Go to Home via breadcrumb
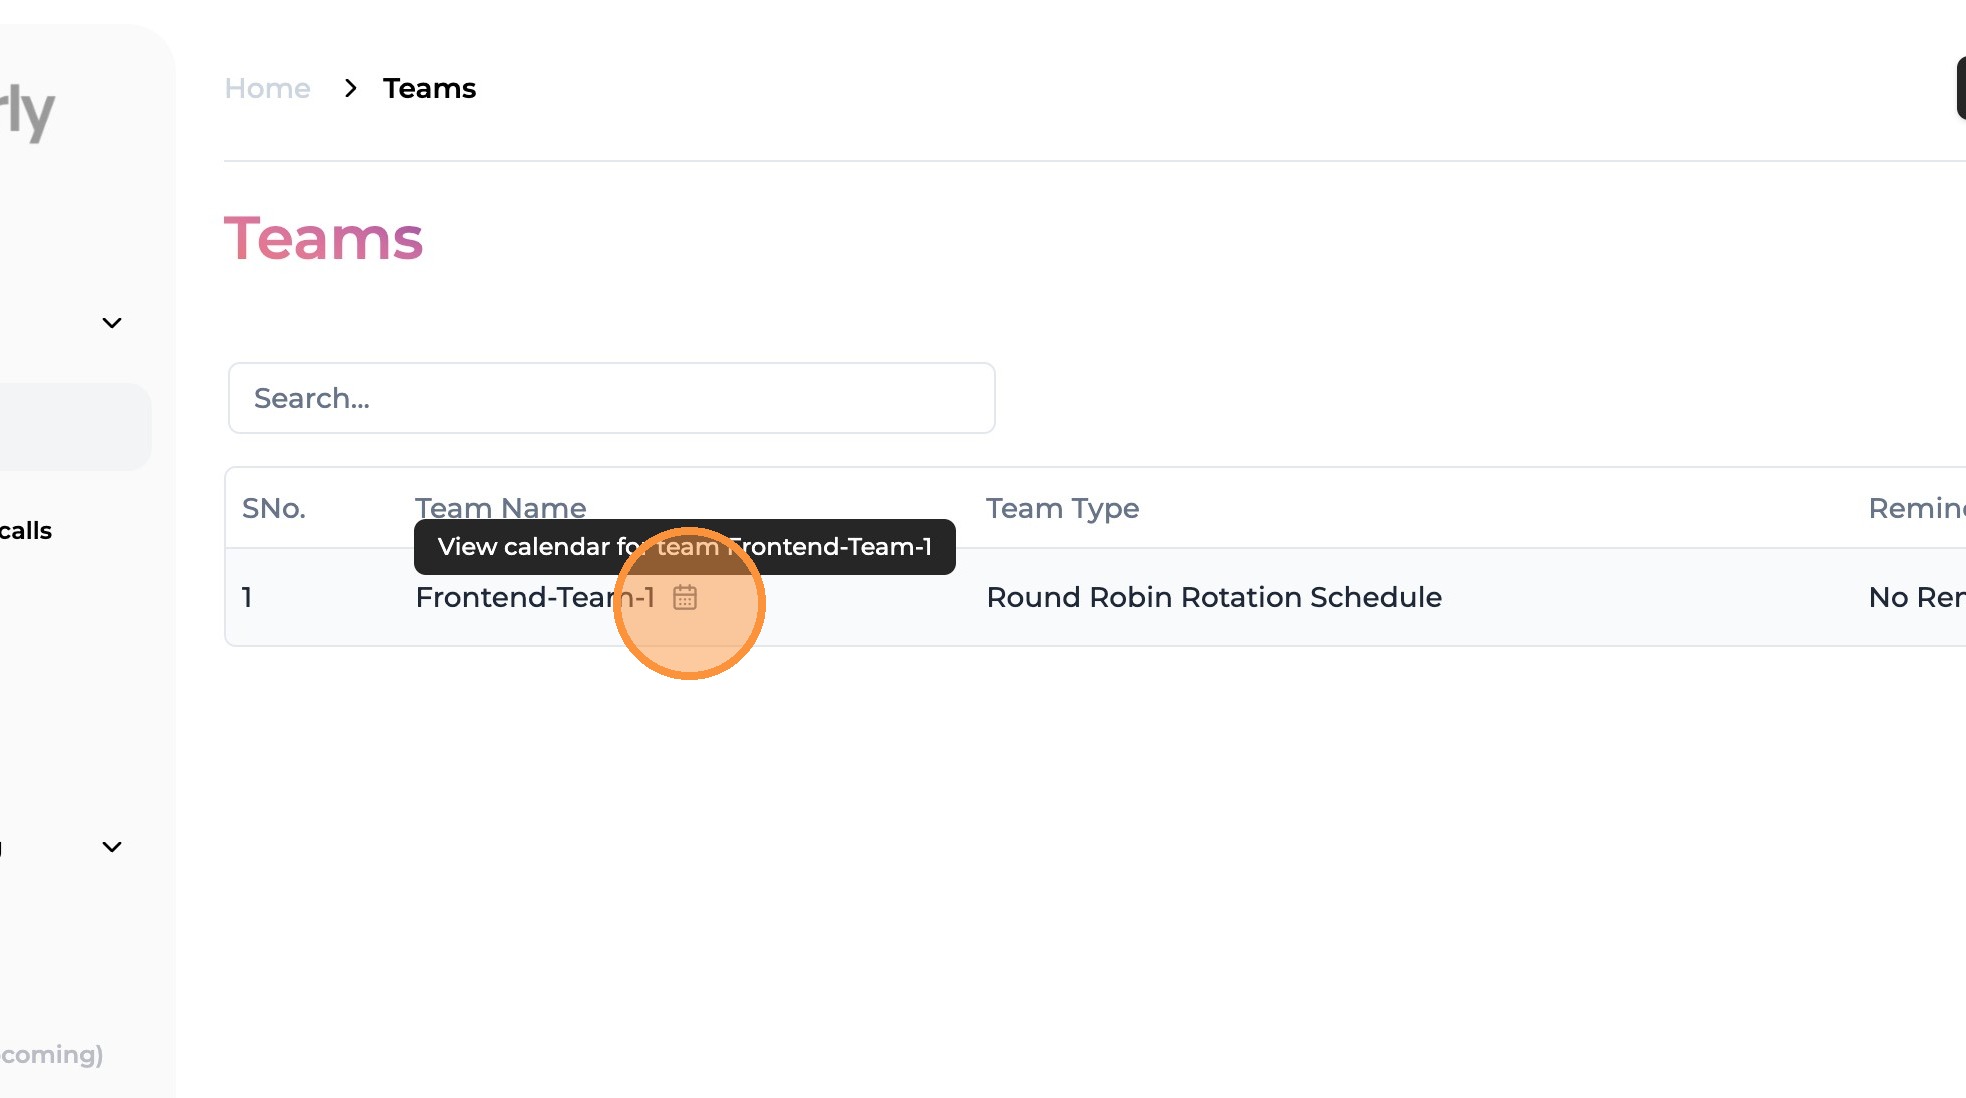 [267, 88]
